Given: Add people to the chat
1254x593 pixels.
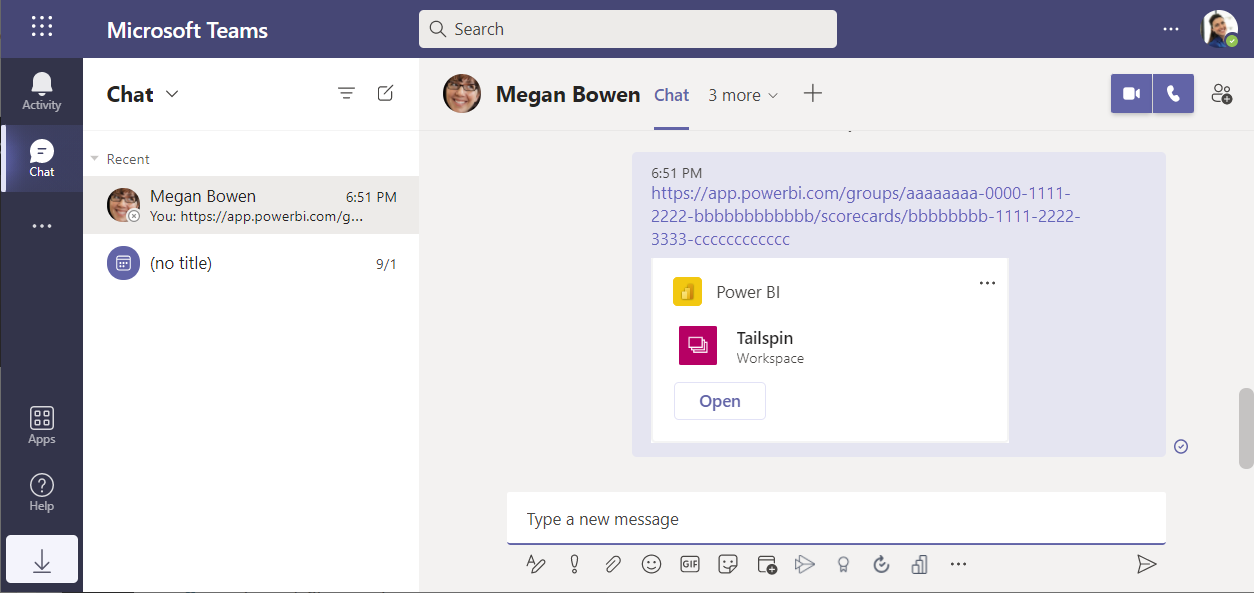Looking at the screenshot, I should [x=1221, y=93].
